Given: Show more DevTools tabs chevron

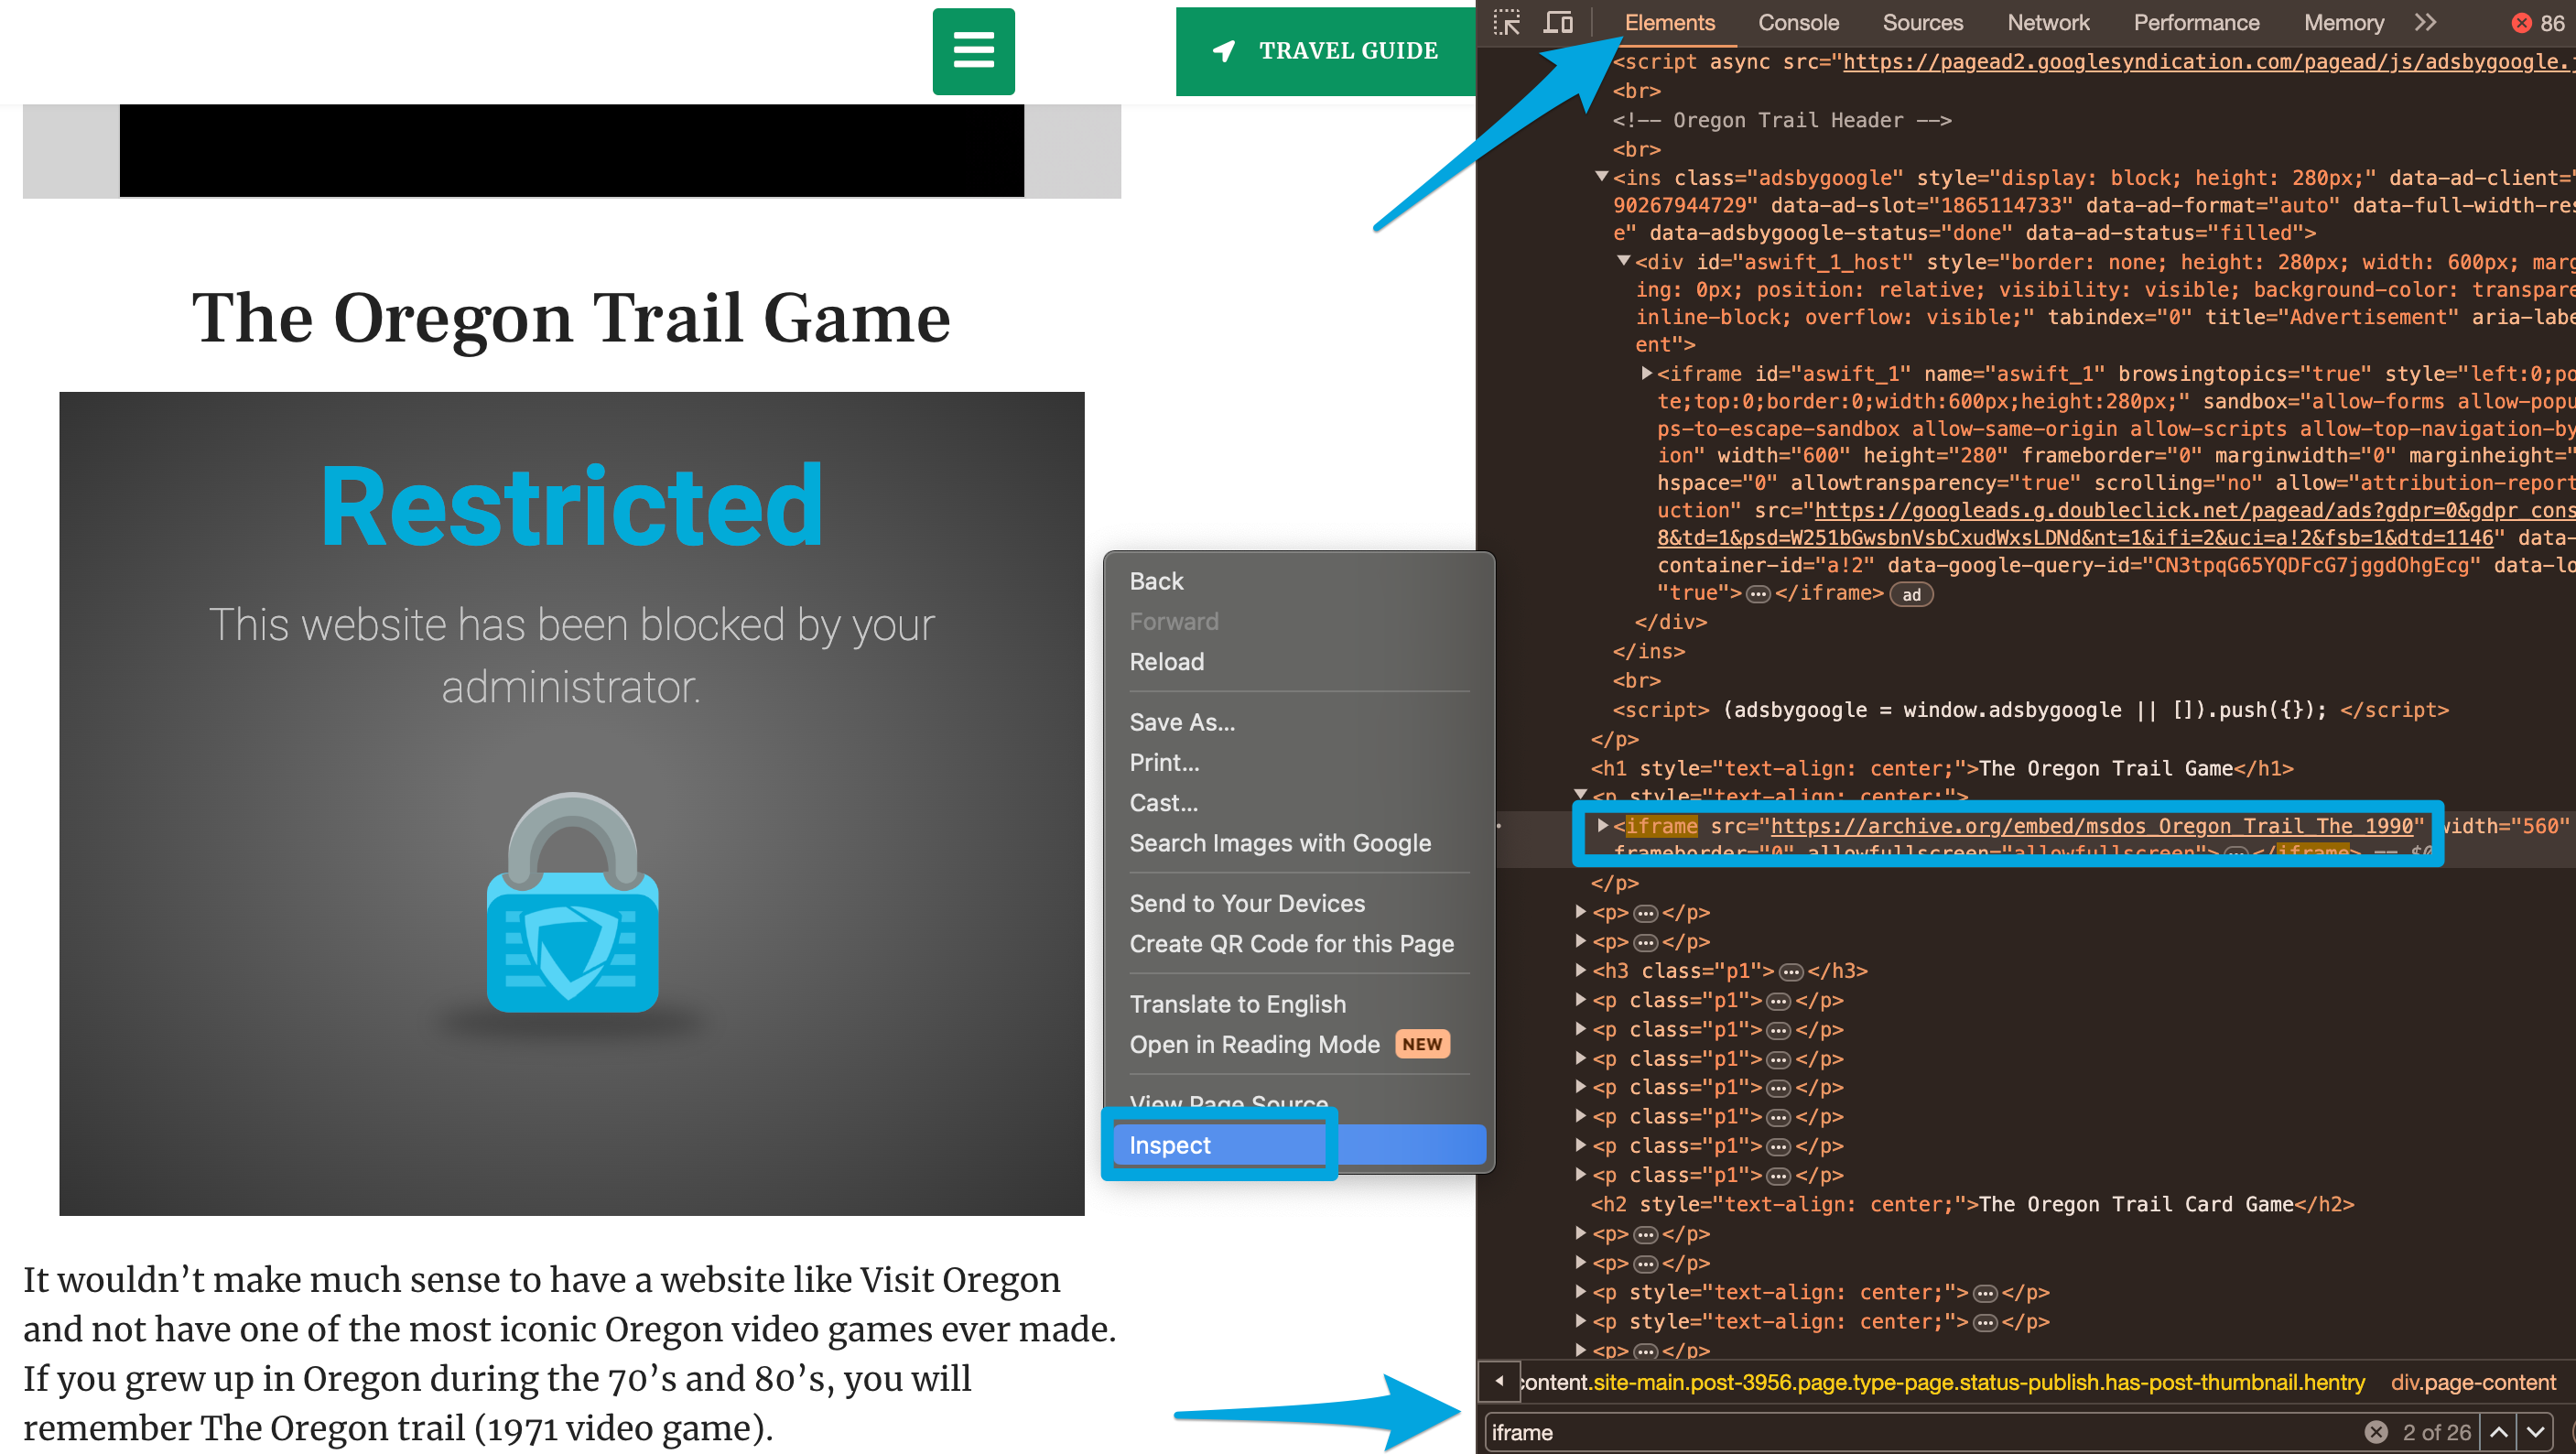Looking at the screenshot, I should click(2426, 22).
